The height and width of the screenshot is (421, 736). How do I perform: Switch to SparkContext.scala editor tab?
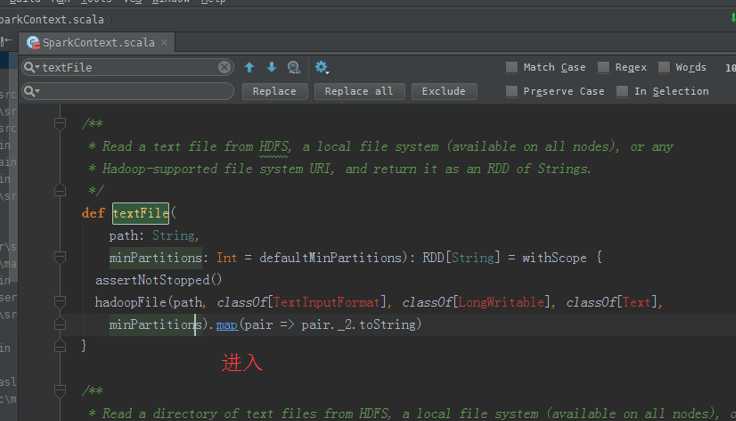[98, 43]
